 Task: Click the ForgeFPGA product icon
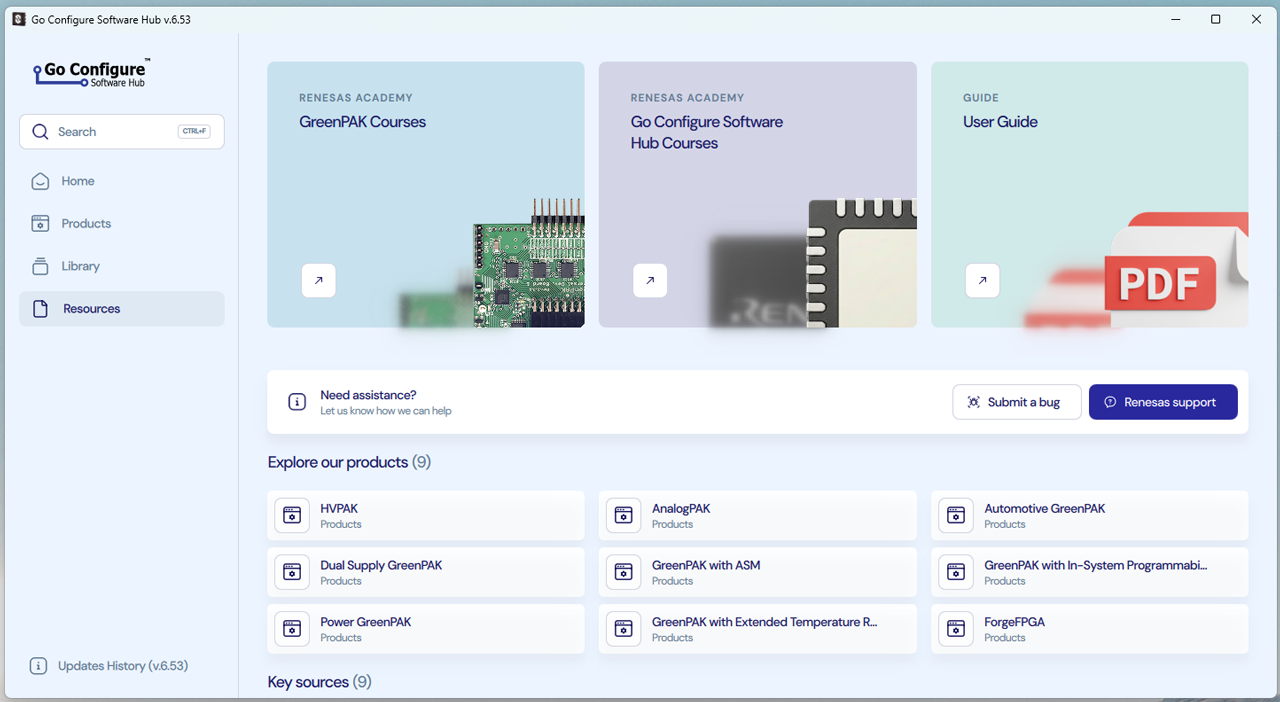pos(956,629)
